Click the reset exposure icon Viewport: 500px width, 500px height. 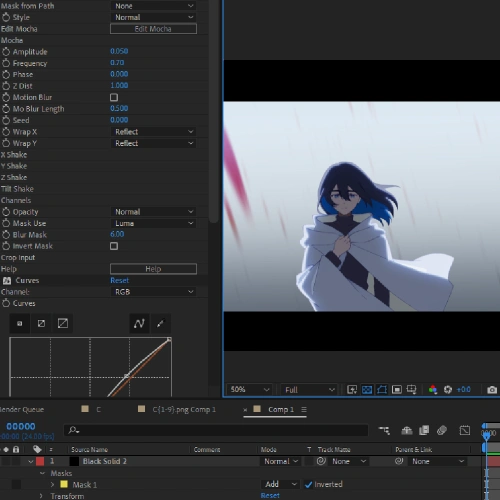448,389
